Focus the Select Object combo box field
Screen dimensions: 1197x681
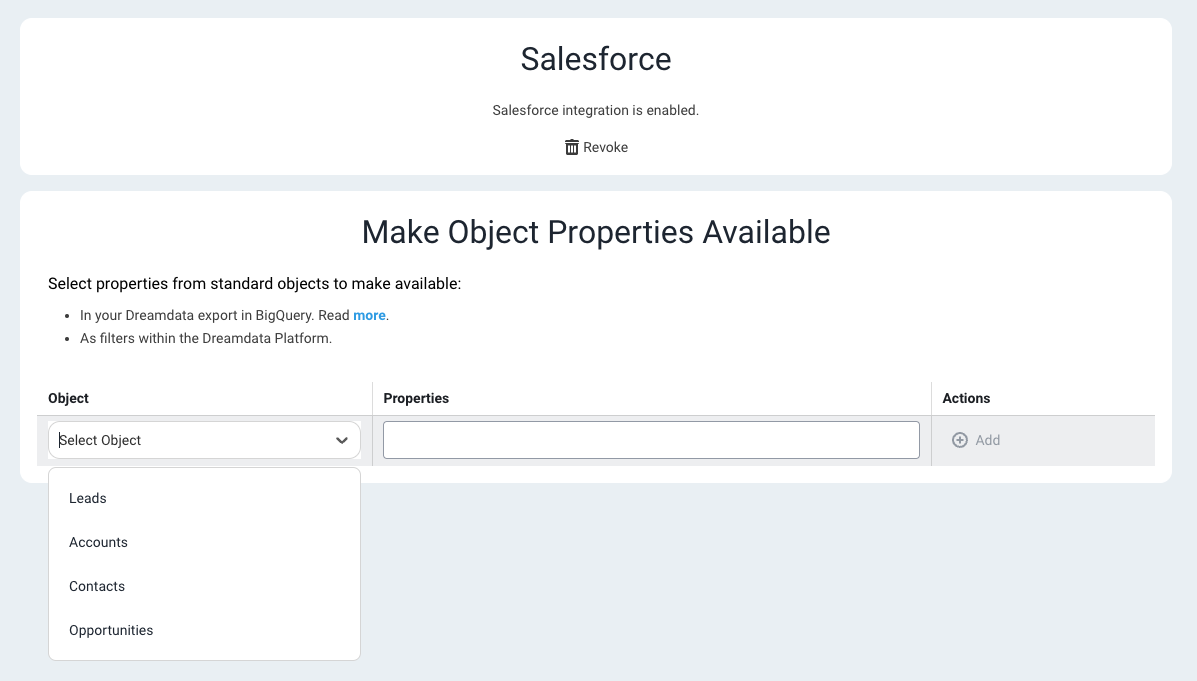[x=204, y=441]
